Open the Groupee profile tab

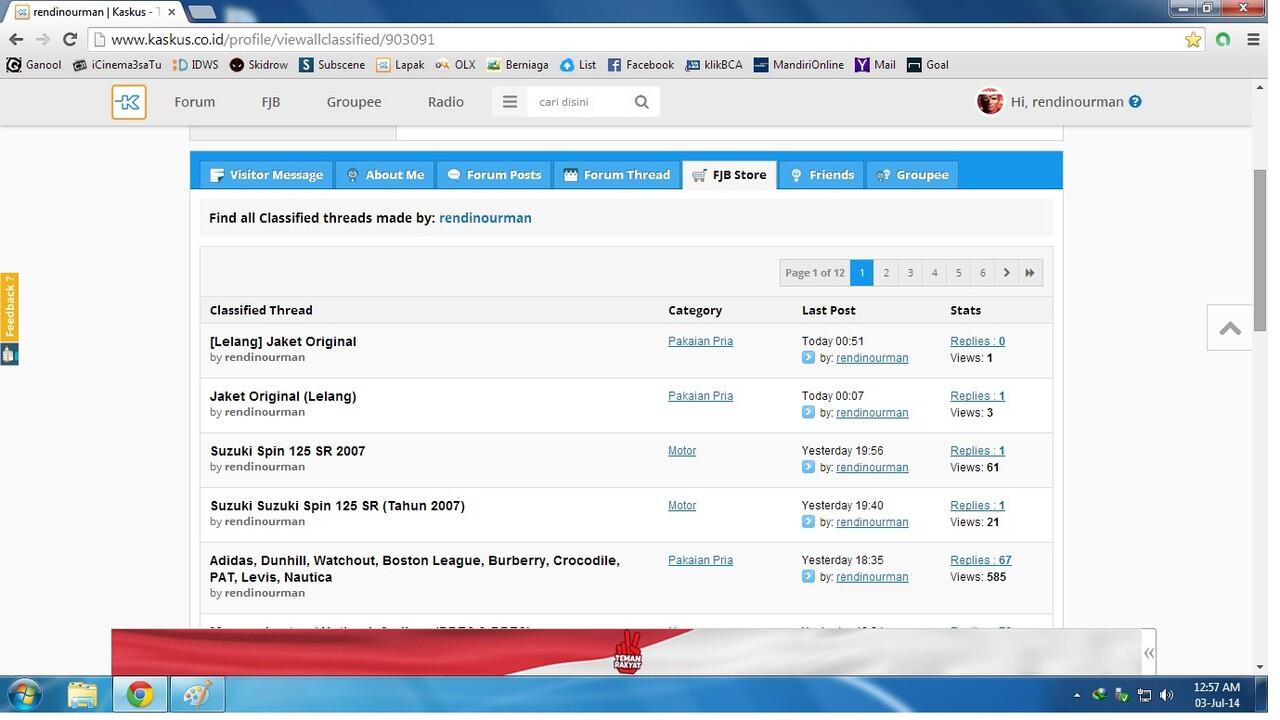(912, 174)
